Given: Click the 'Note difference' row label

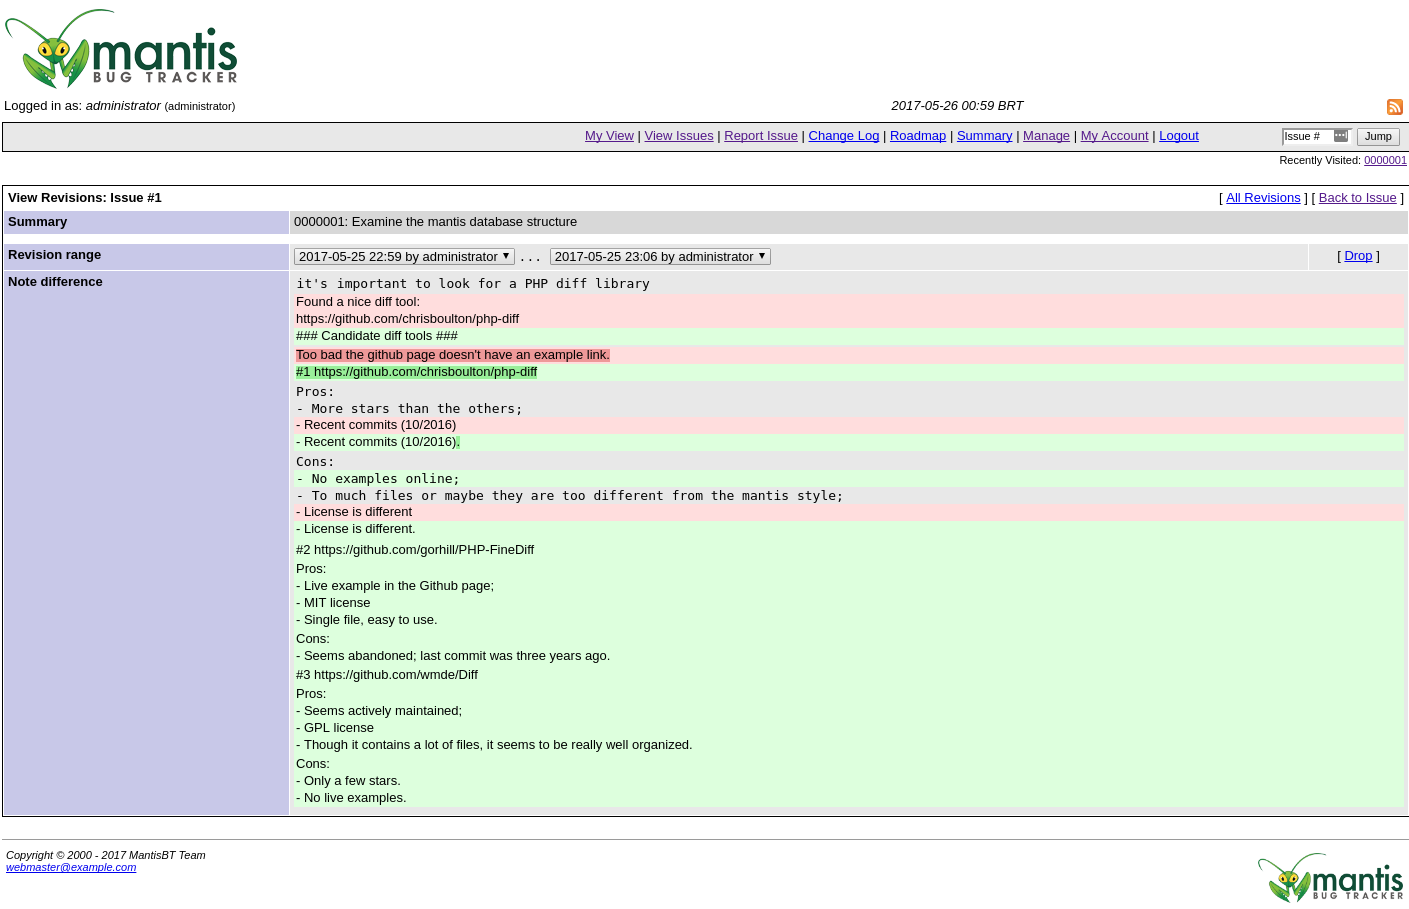Looking at the screenshot, I should (x=55, y=282).
